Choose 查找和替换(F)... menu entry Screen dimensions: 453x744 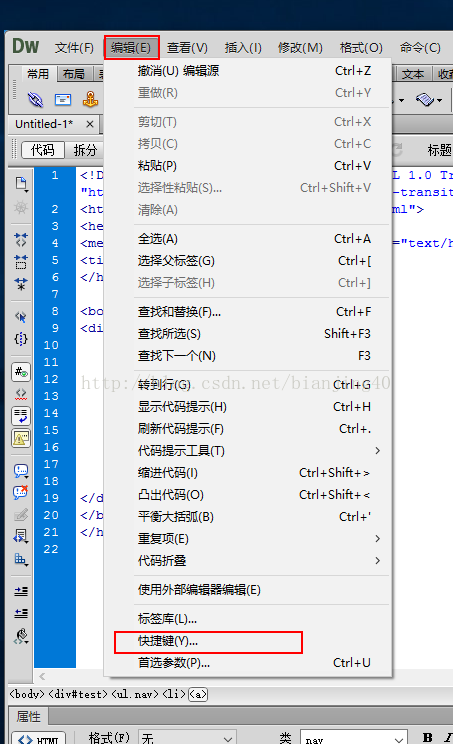[x=248, y=312]
